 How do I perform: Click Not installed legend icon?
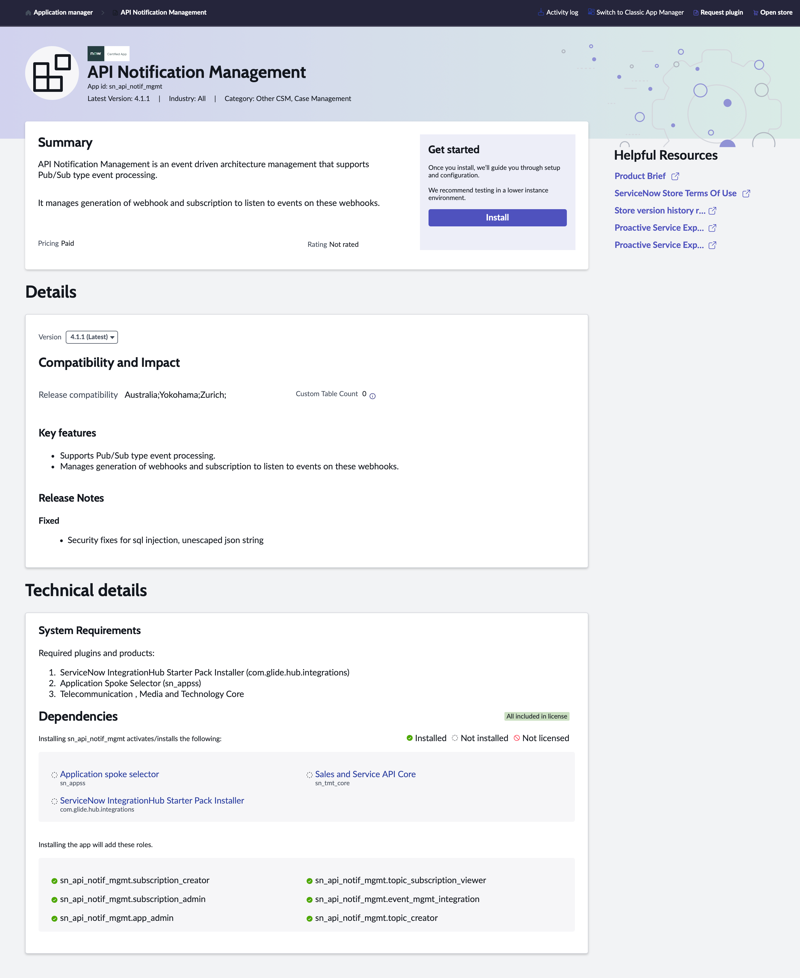(455, 738)
